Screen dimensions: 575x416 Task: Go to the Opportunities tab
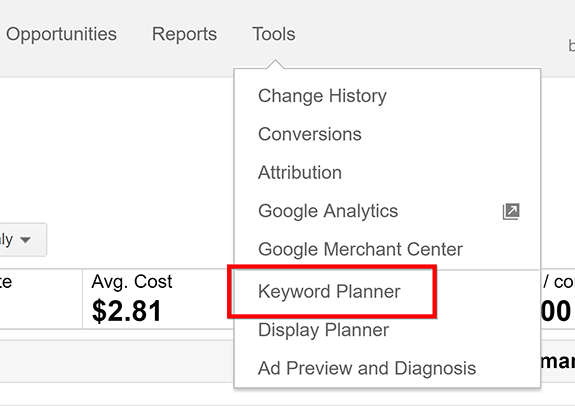[61, 34]
